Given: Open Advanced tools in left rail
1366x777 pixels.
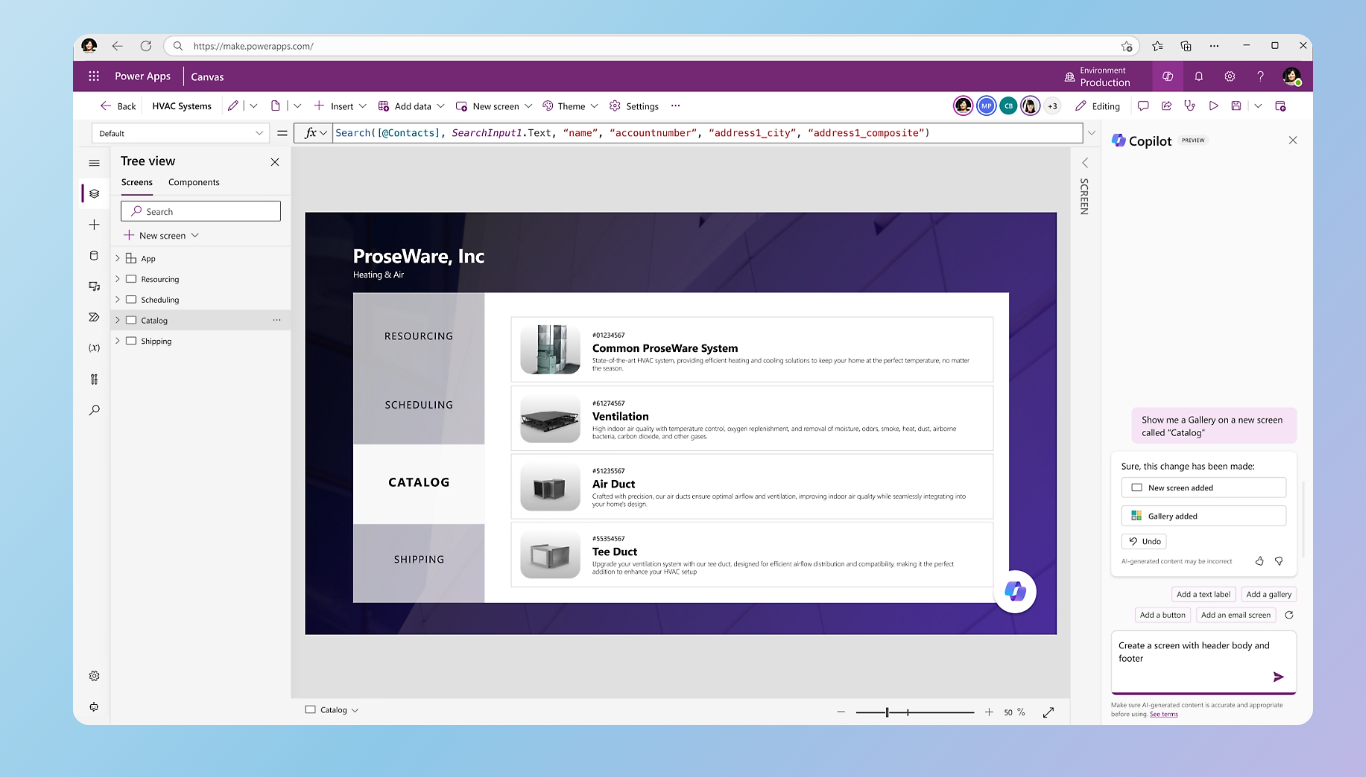Looking at the screenshot, I should [94, 379].
